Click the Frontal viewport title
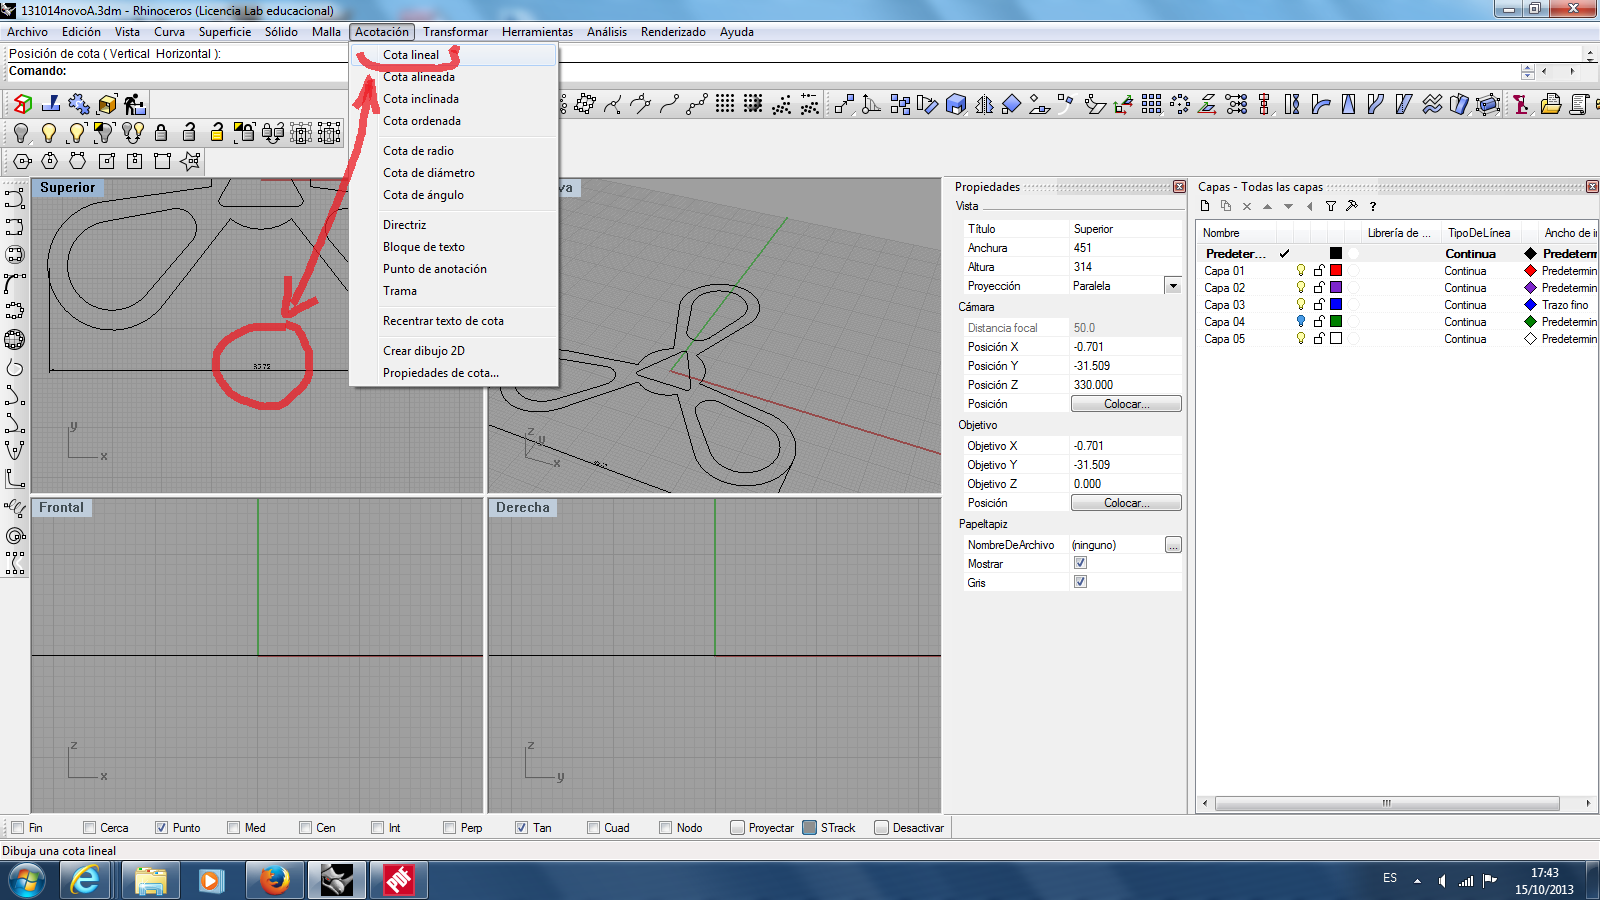 coord(61,508)
